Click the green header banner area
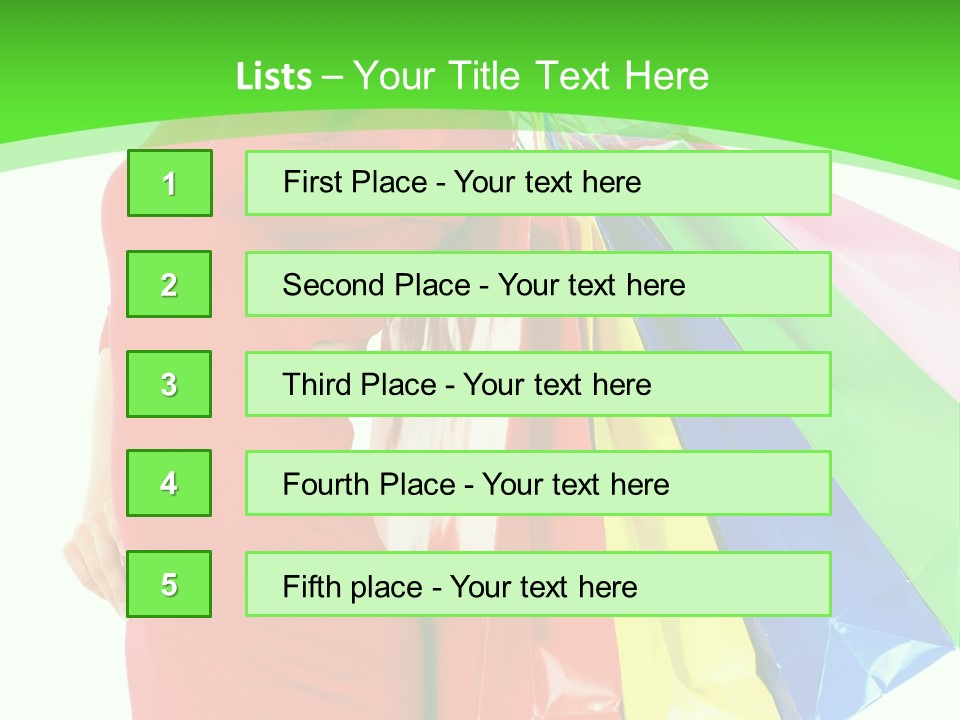 (480, 30)
